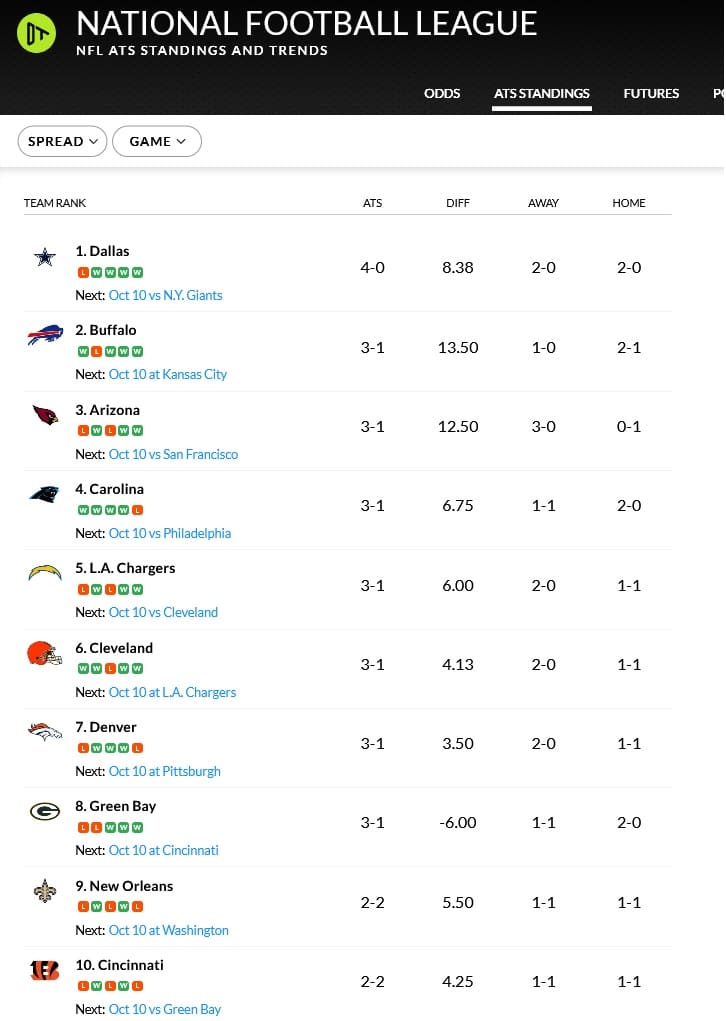Open the SPREAD dropdown

(63, 141)
